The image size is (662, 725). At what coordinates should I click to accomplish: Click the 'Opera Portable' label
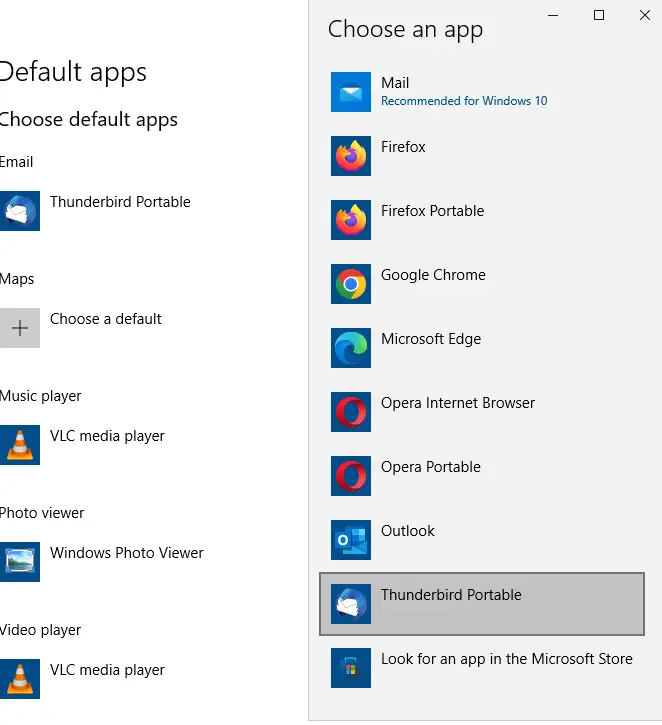[430, 467]
